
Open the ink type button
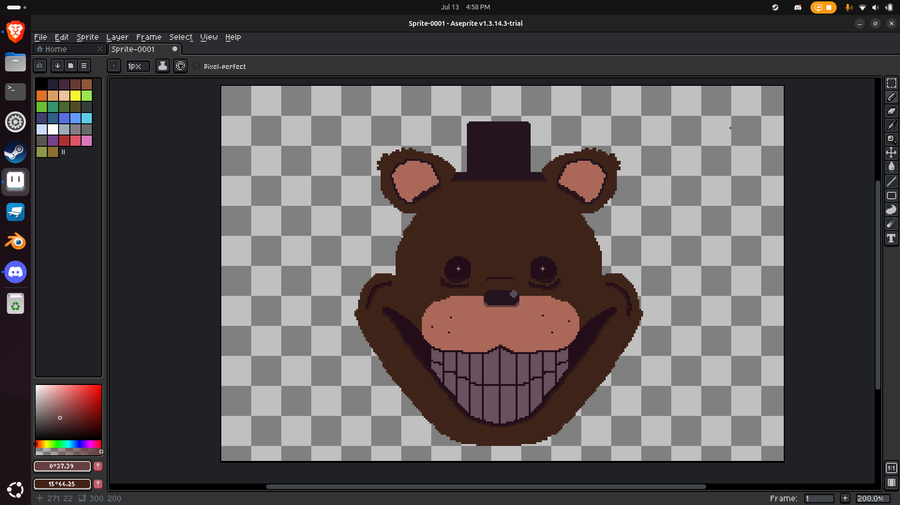[x=162, y=66]
